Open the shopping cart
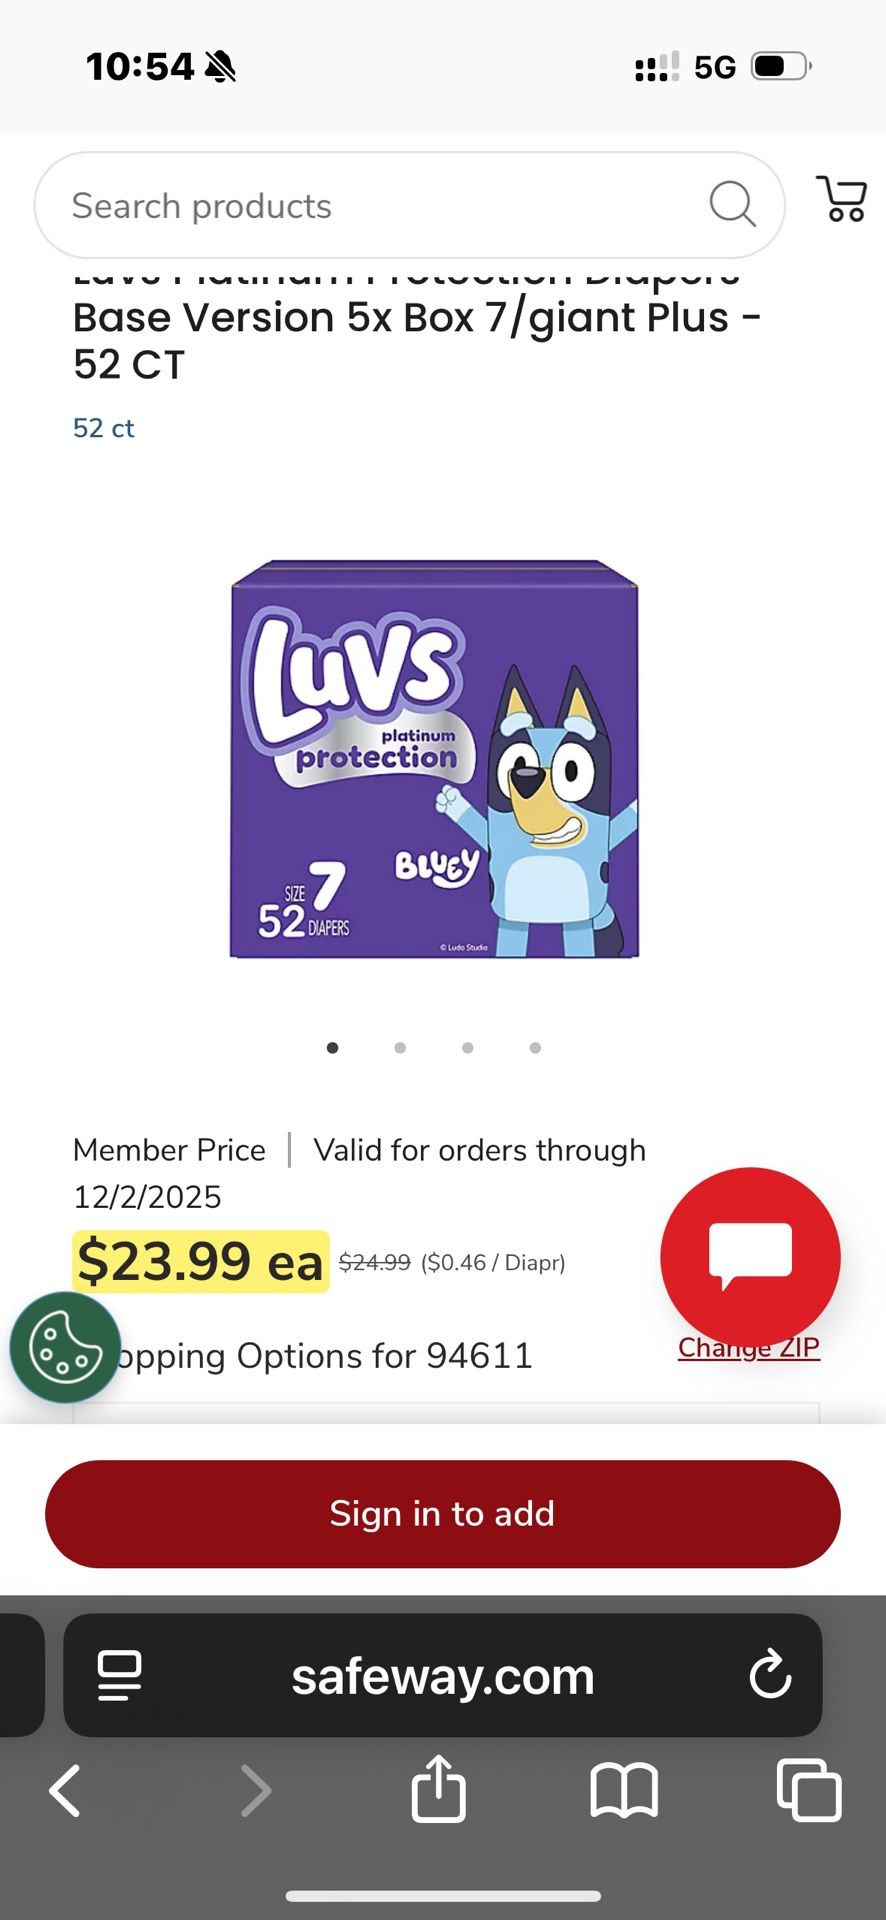 pyautogui.click(x=842, y=199)
